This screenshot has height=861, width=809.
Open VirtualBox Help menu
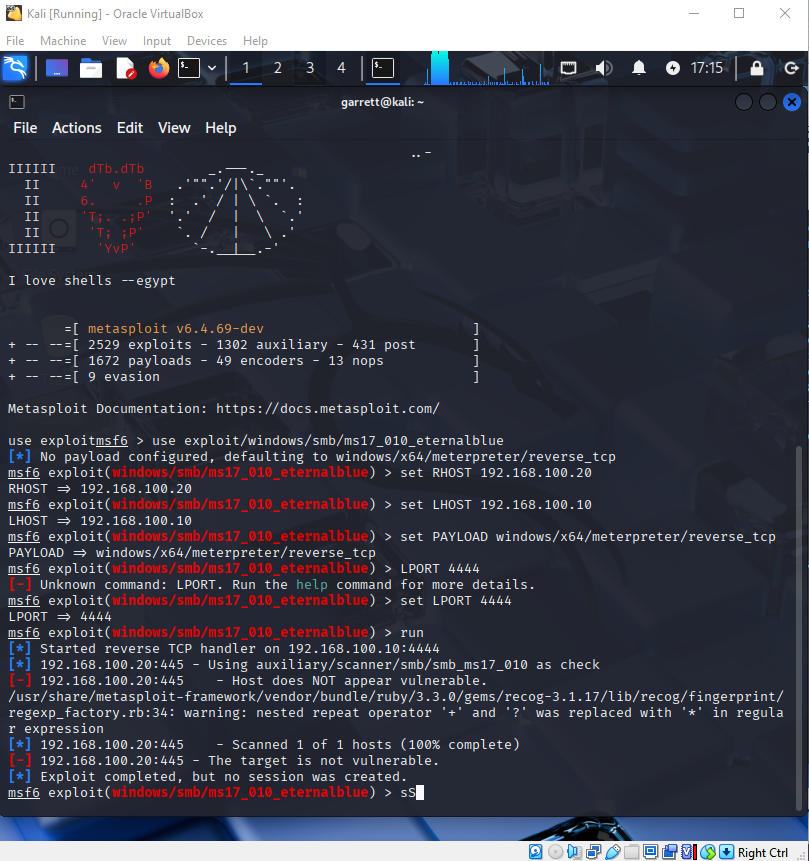pos(255,41)
